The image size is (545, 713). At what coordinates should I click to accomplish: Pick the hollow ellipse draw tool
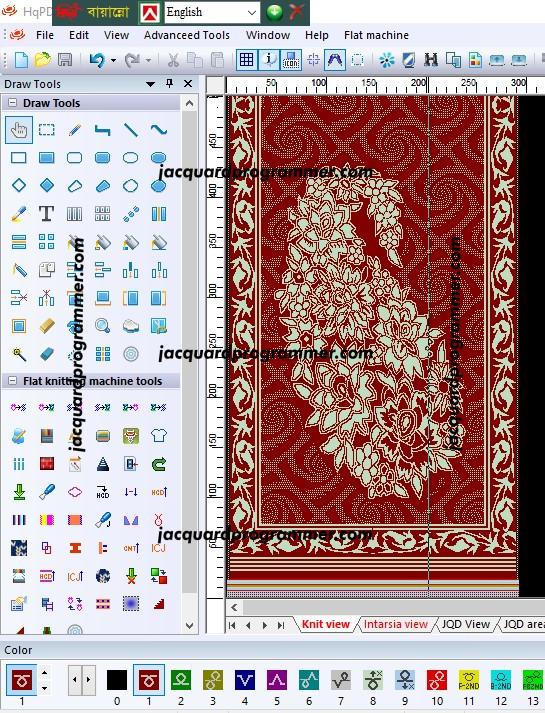tap(130, 158)
